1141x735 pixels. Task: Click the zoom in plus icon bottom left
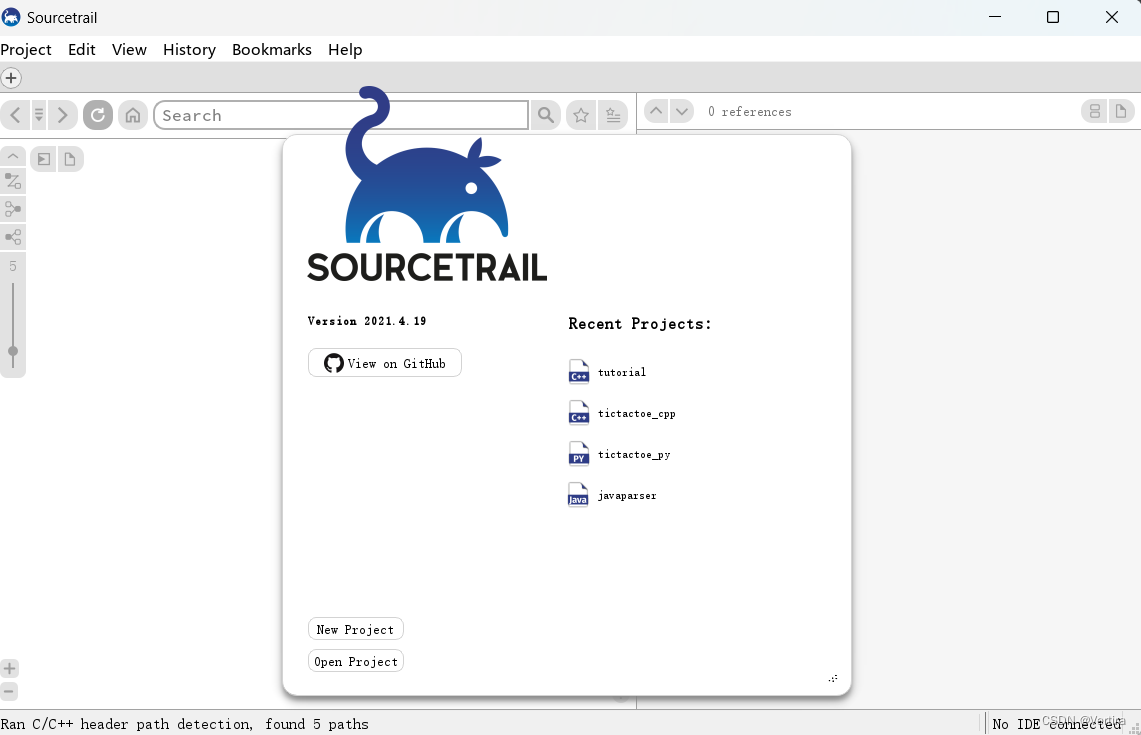click(9, 667)
